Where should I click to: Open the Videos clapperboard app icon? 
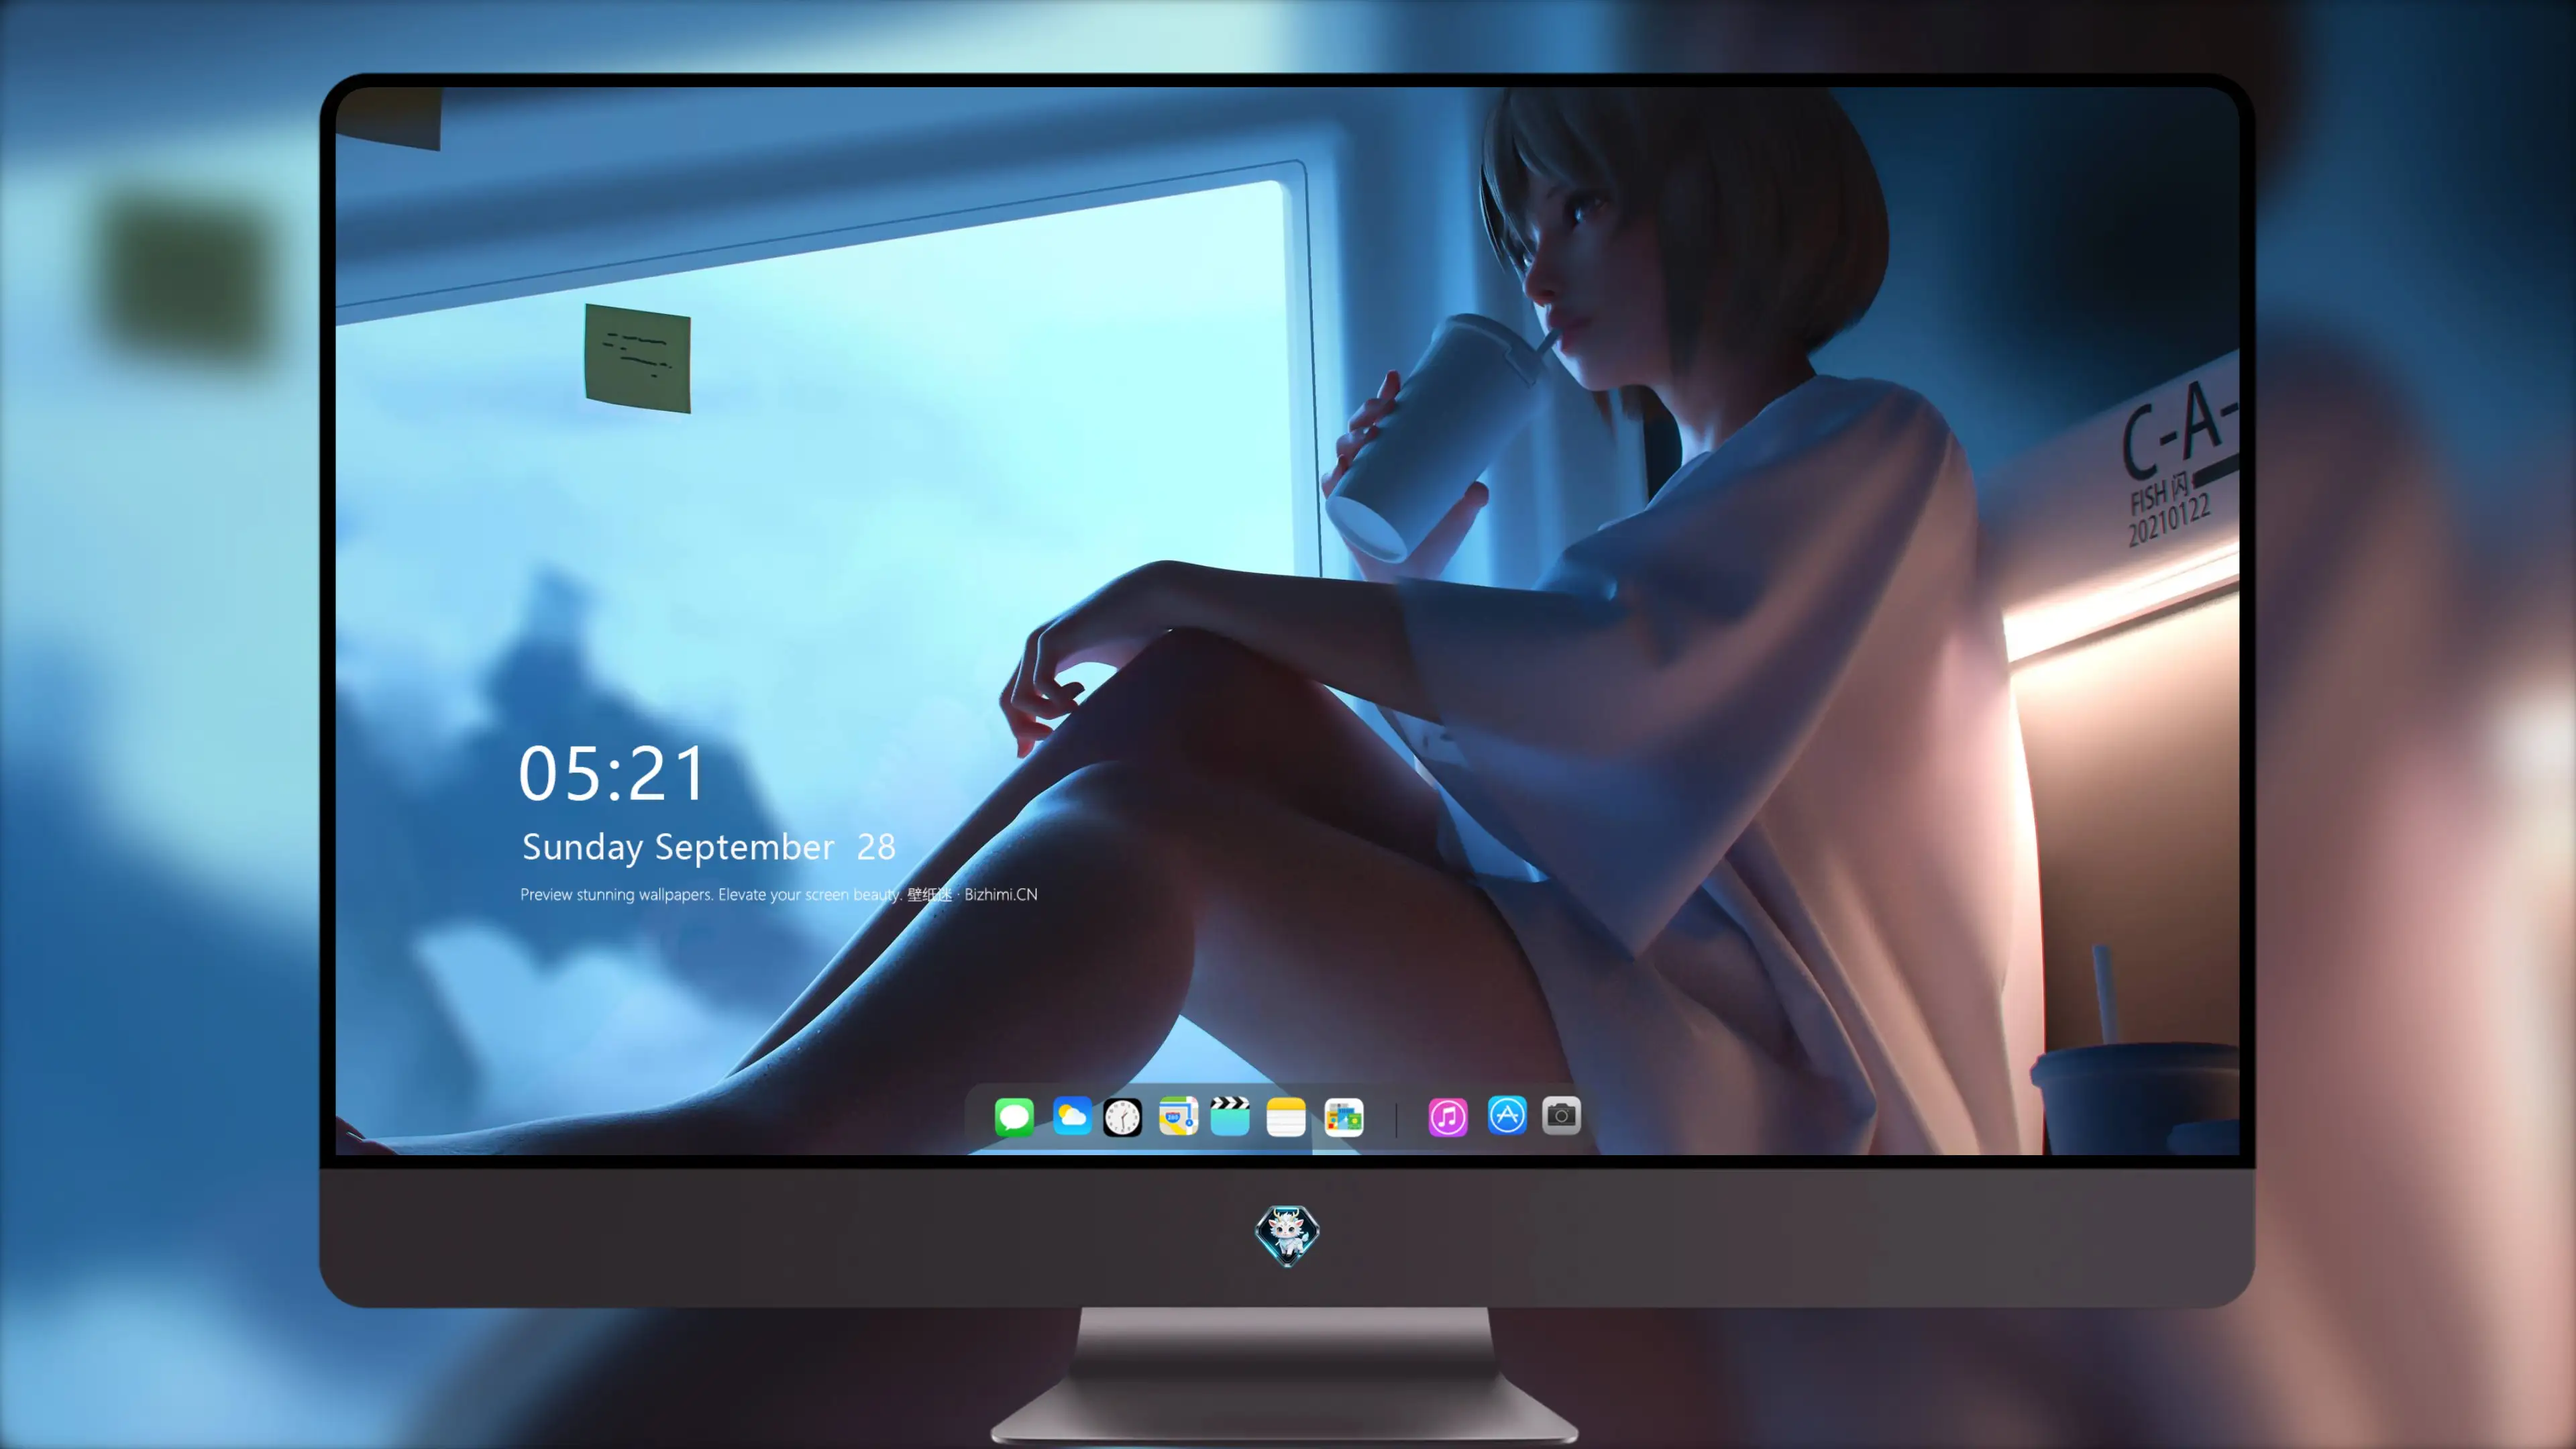[x=1230, y=1116]
